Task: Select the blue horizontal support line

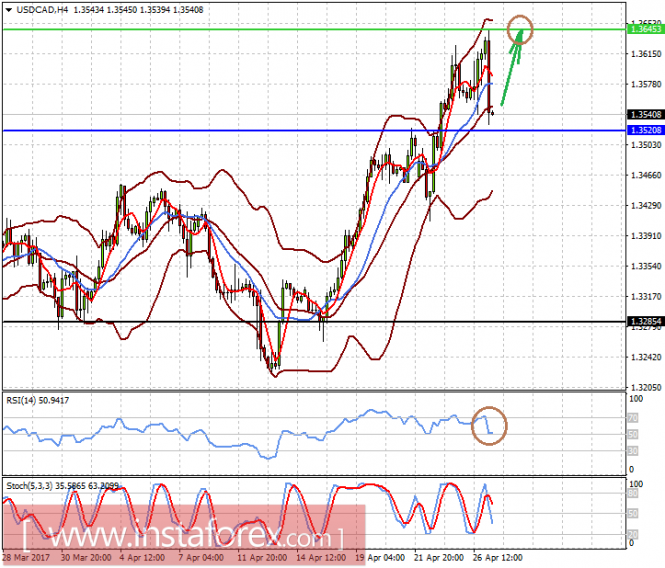Action: tap(314, 130)
